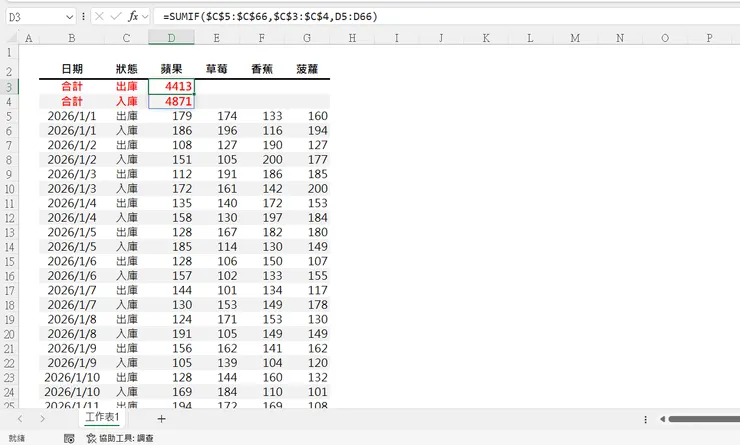Click cell D3 with value 4413
This screenshot has width=740, height=445.
pos(171,86)
